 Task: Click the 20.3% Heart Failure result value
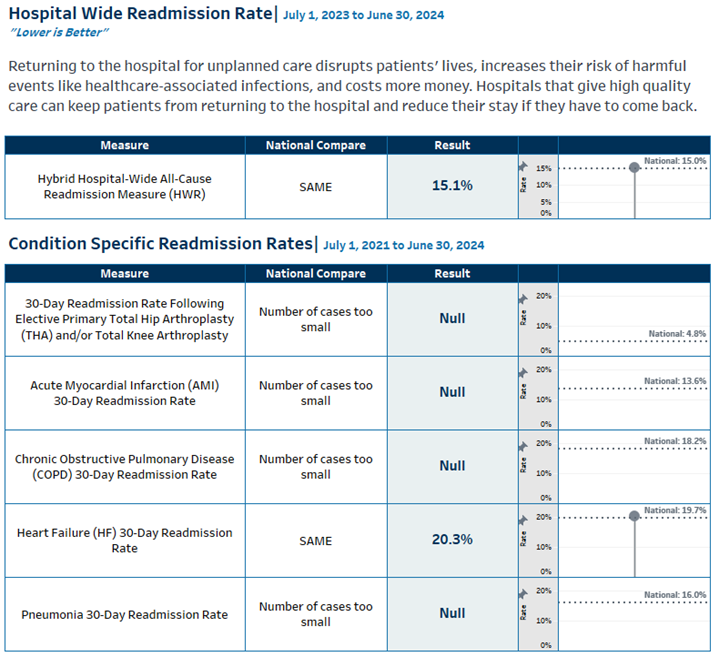click(x=452, y=540)
